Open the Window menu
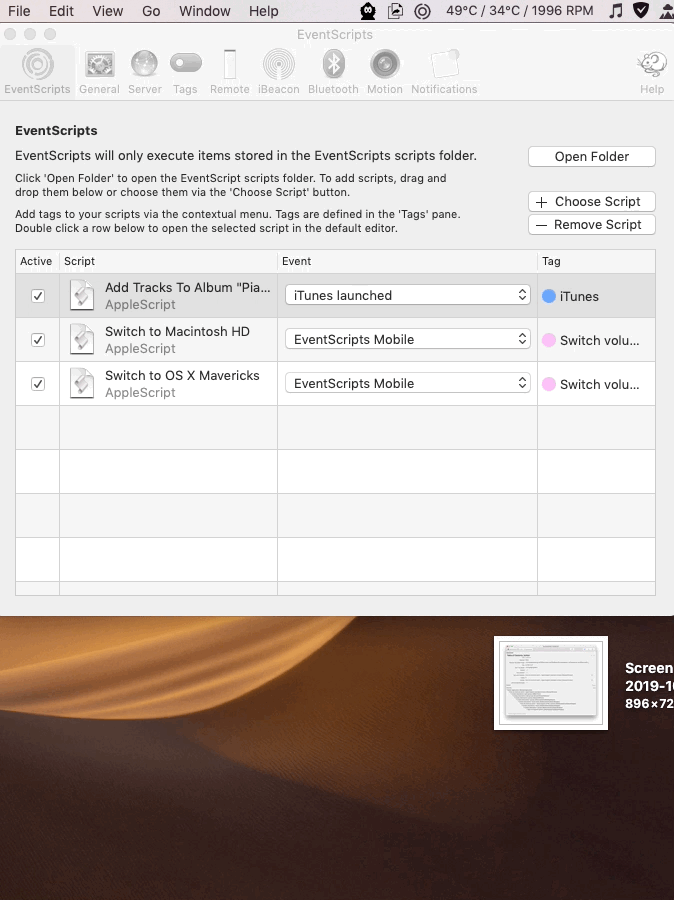The image size is (674, 900). 204,11
